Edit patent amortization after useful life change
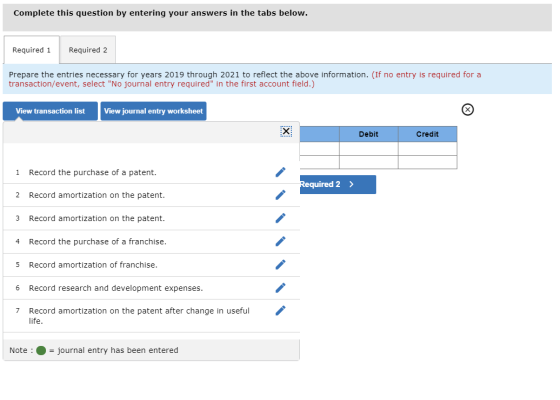Image resolution: width=560 pixels, height=400 pixels. point(280,311)
